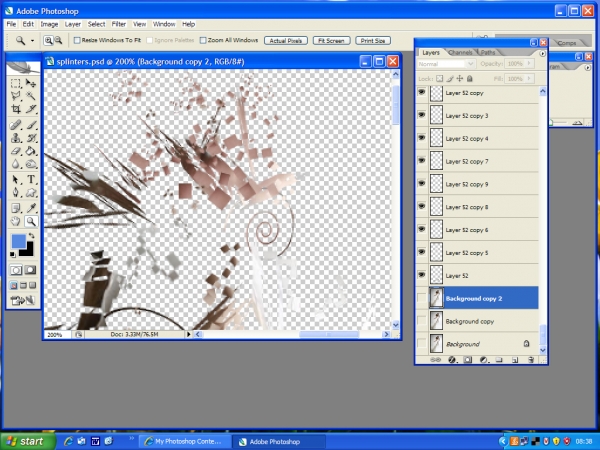Open the blue foreground color swatch
The width and height of the screenshot is (600, 450).
coord(18,241)
